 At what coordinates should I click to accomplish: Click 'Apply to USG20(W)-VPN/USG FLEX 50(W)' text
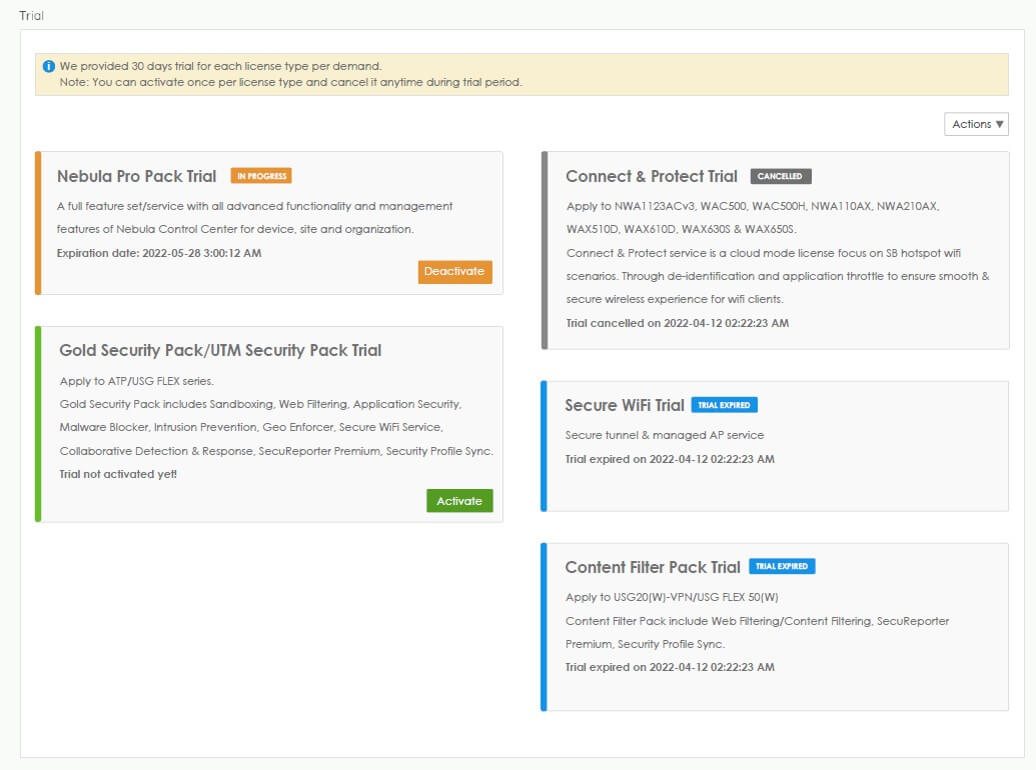pyautogui.click(x=672, y=597)
